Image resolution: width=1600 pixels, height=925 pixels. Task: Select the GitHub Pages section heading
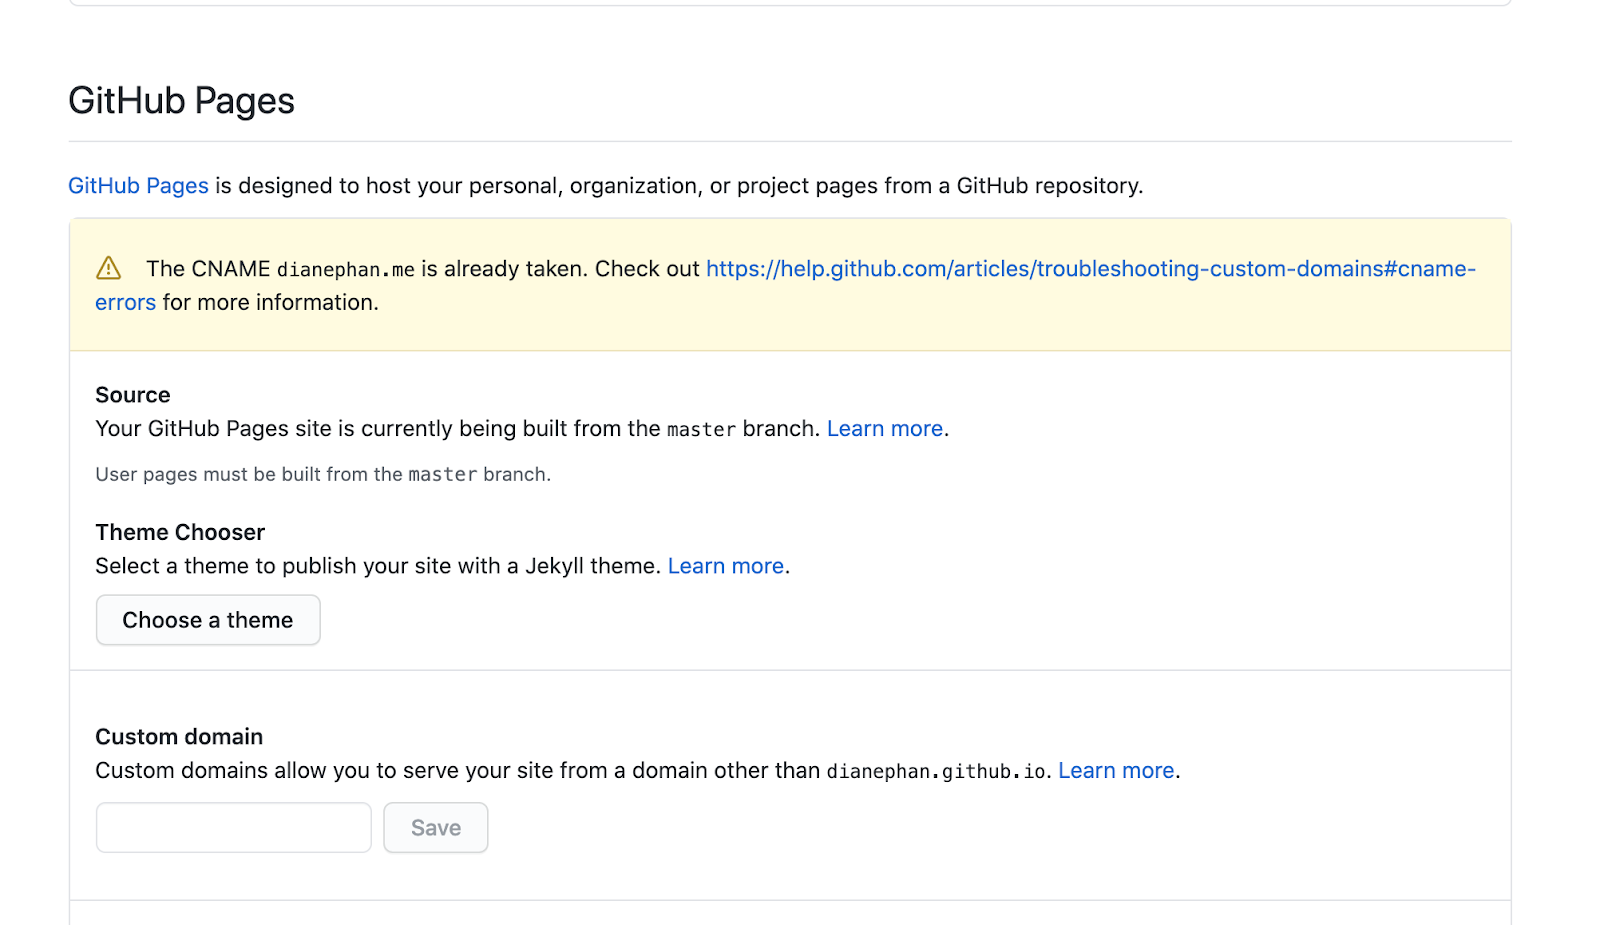click(x=181, y=101)
